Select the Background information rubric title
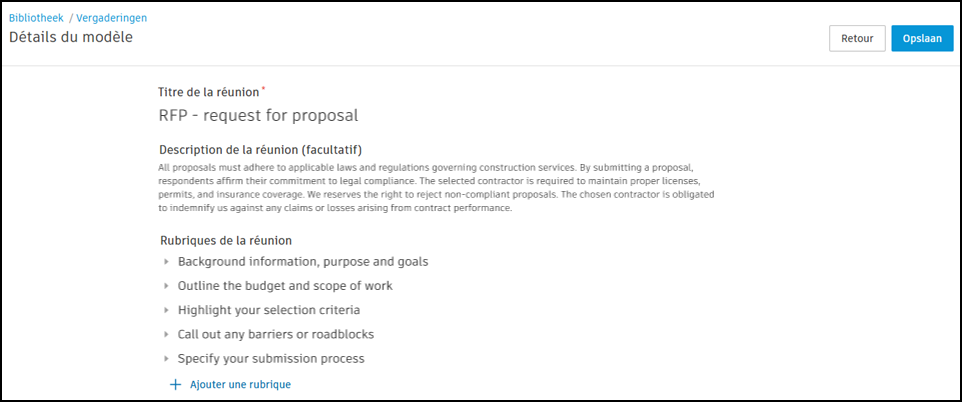Viewport: 962px width, 402px height. [303, 262]
